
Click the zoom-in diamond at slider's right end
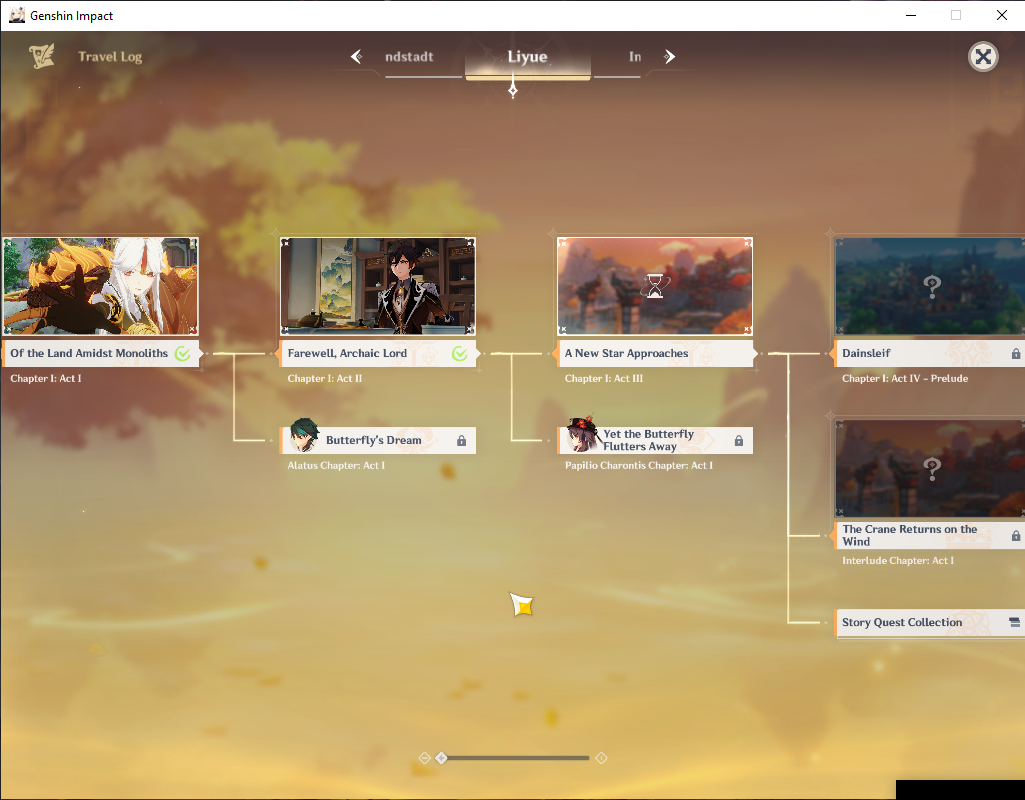pyautogui.click(x=601, y=758)
